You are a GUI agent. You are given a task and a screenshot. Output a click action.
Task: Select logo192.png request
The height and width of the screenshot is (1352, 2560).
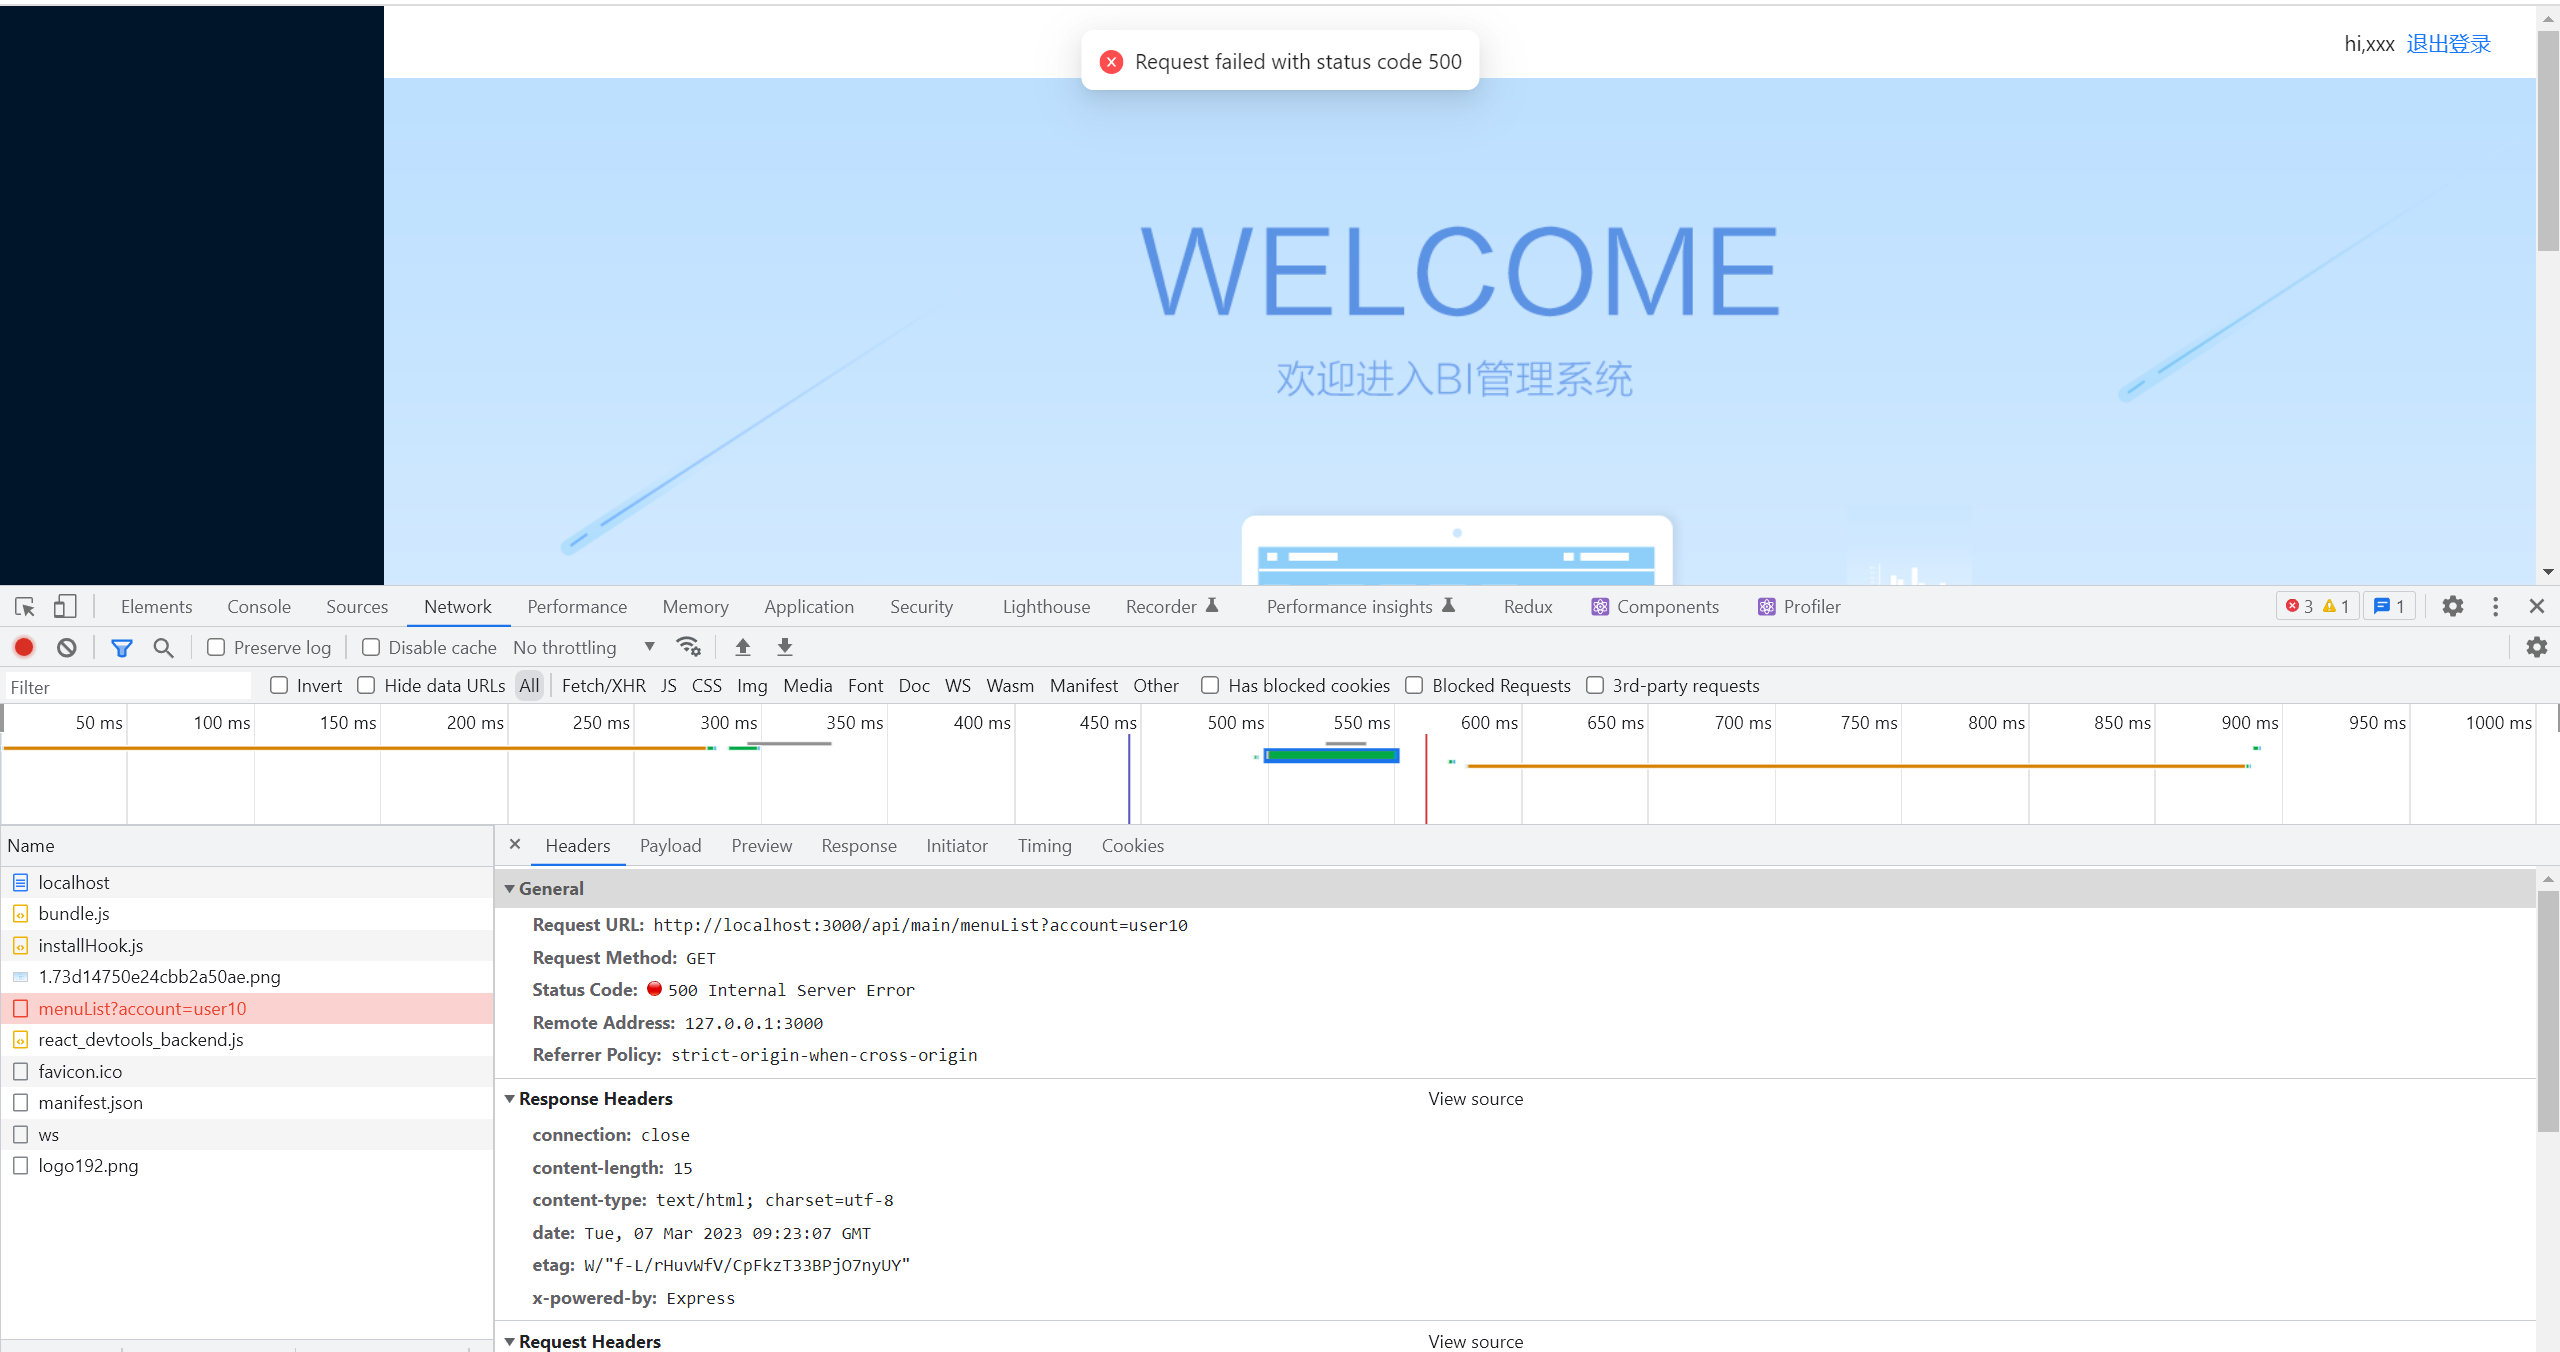click(x=247, y=1165)
